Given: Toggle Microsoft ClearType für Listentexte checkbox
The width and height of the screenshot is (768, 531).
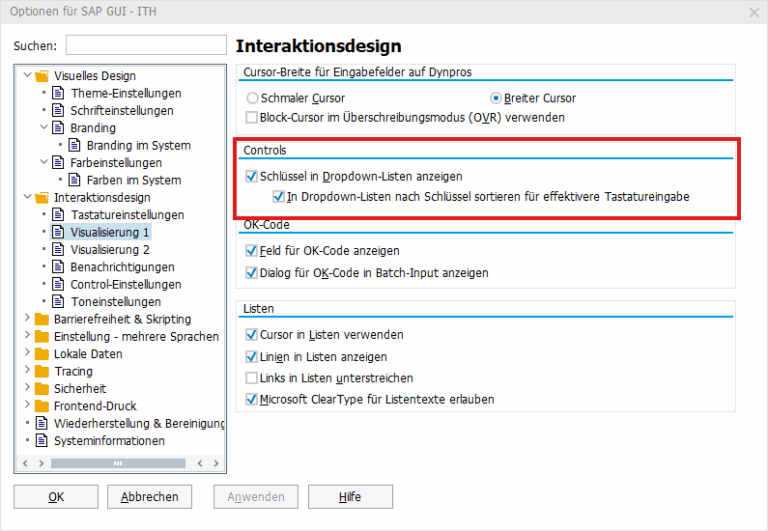Looking at the screenshot, I should click(x=252, y=400).
